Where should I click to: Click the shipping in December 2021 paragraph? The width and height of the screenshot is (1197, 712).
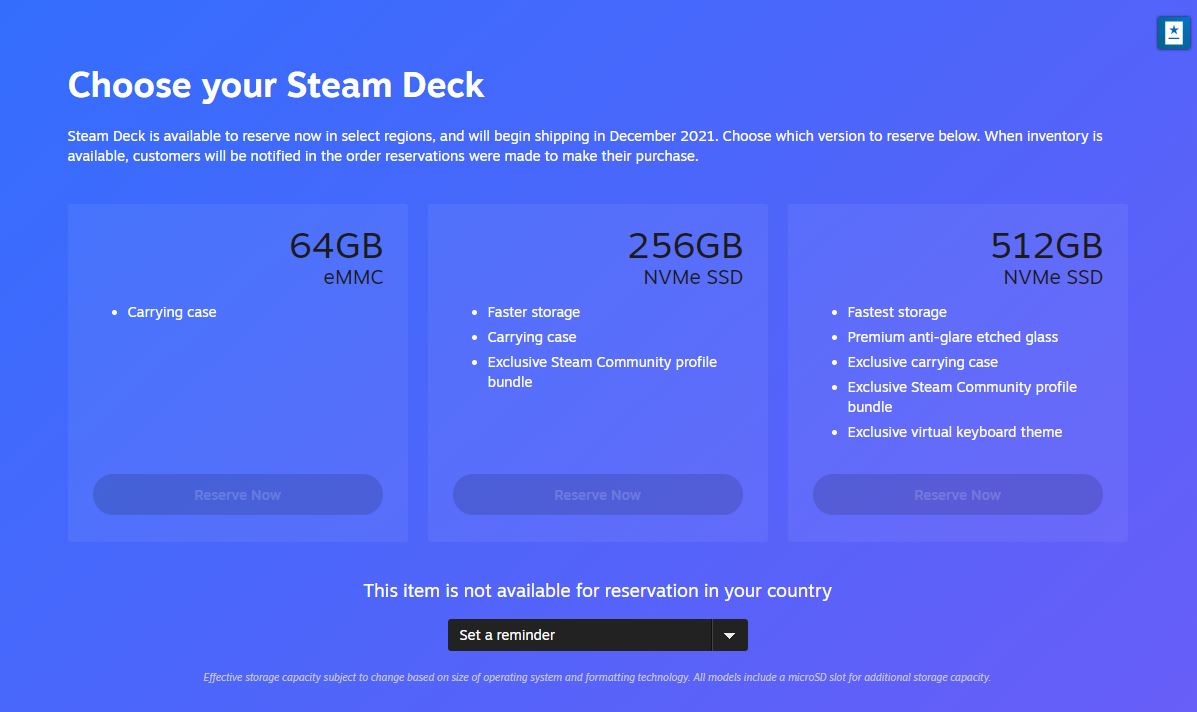(585, 146)
